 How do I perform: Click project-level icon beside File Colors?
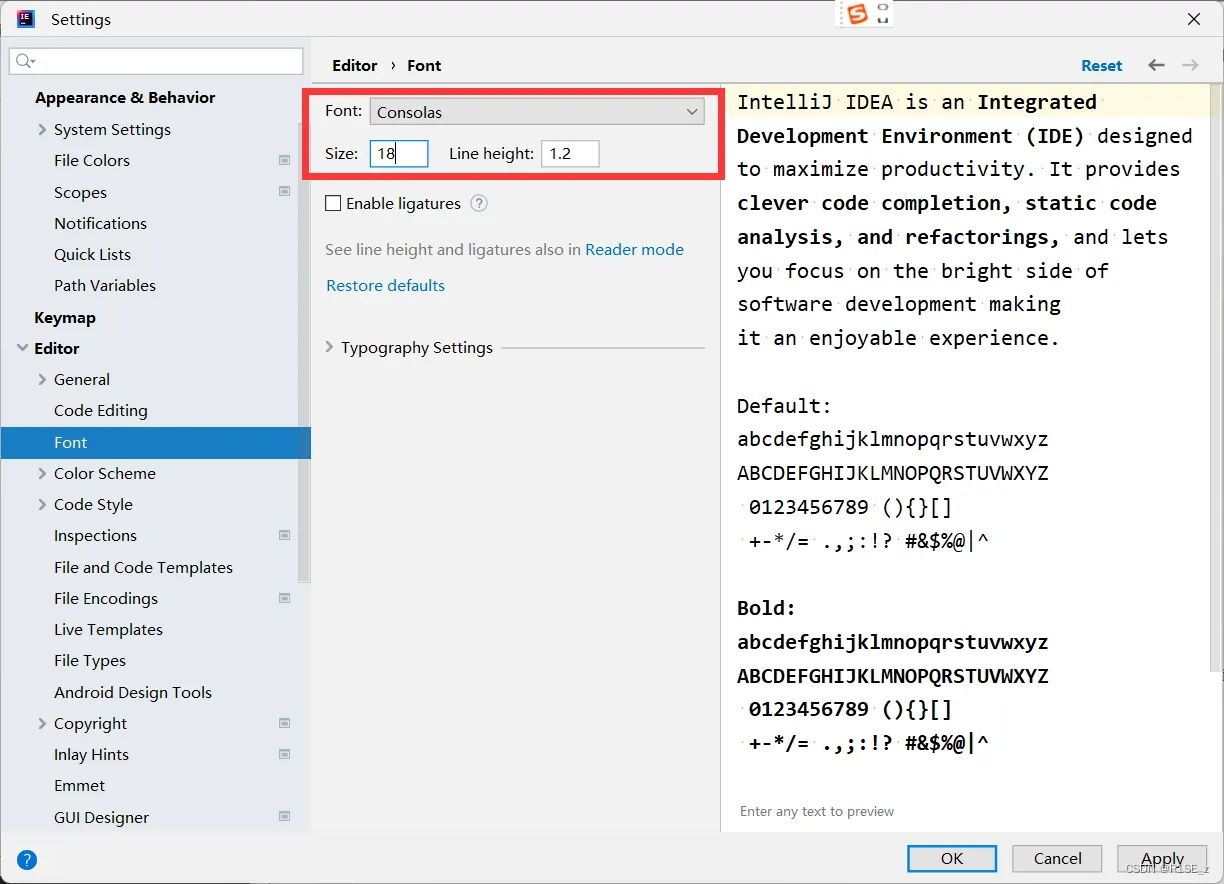[x=285, y=160]
